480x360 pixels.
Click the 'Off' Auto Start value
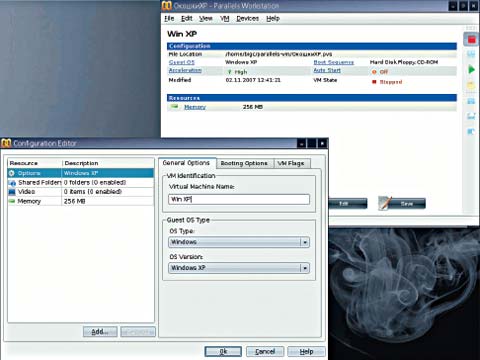click(x=384, y=72)
